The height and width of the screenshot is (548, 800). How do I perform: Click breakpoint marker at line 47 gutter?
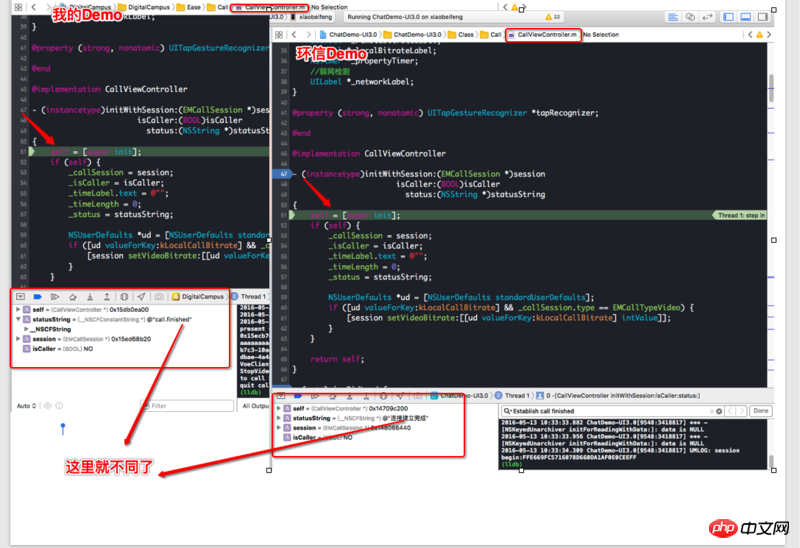284,173
